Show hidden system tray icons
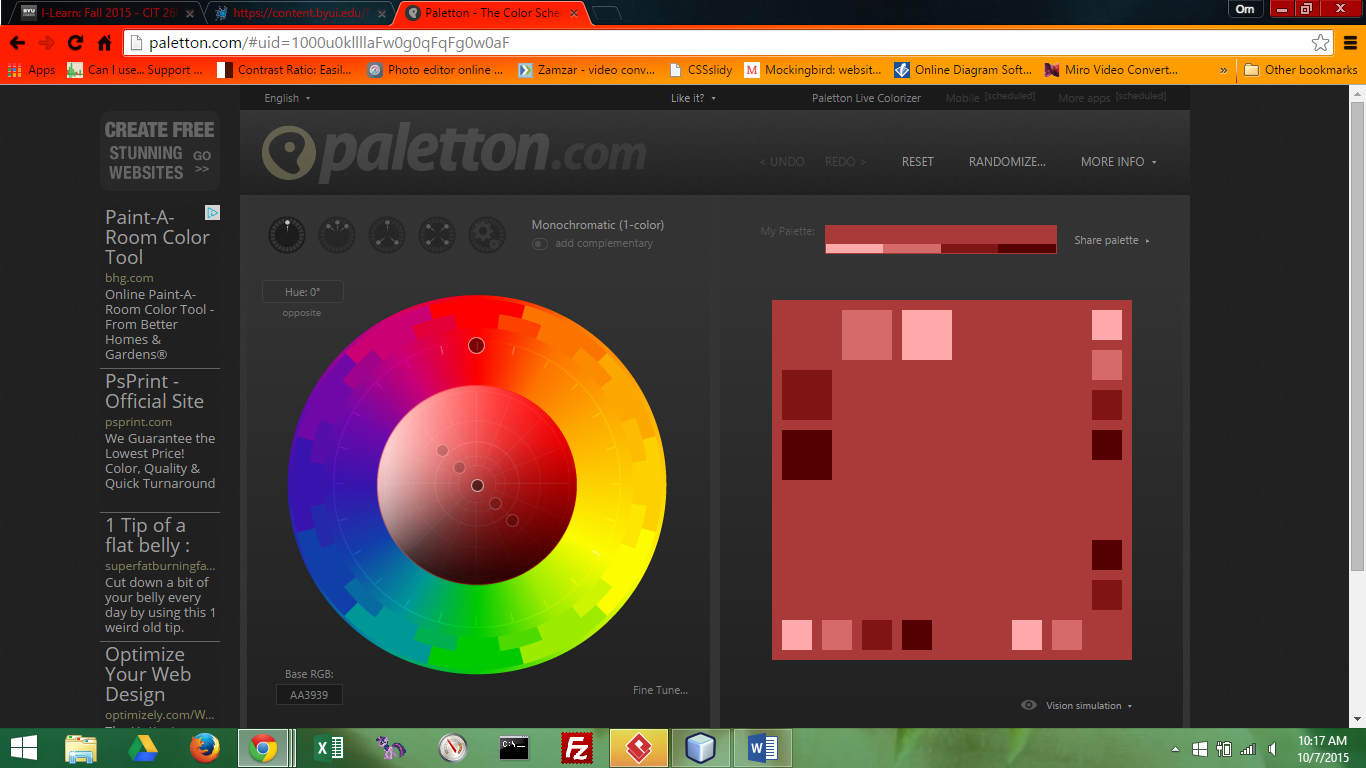This screenshot has width=1366, height=768. coord(1175,749)
